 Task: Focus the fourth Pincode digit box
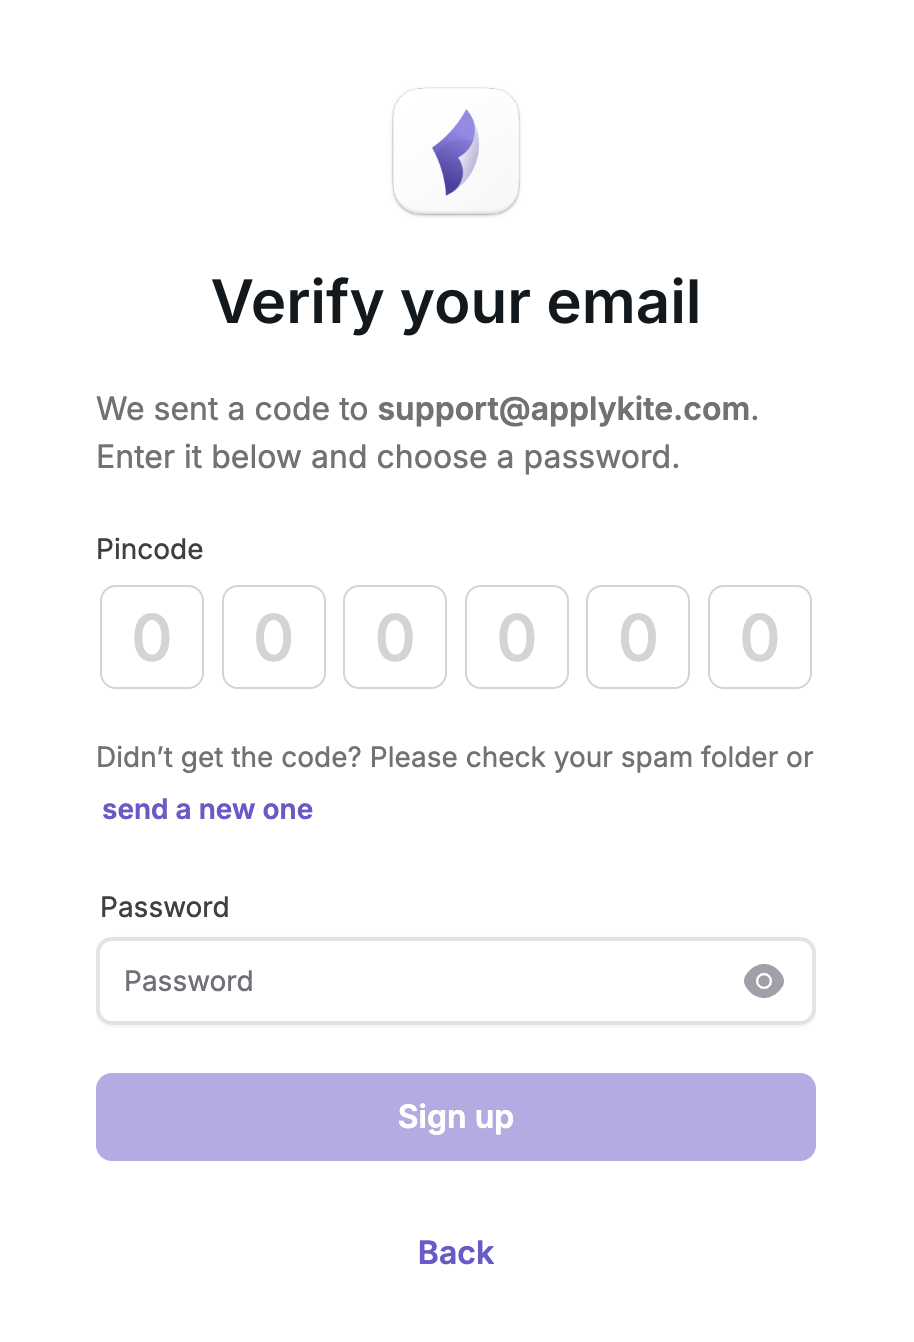[517, 637]
